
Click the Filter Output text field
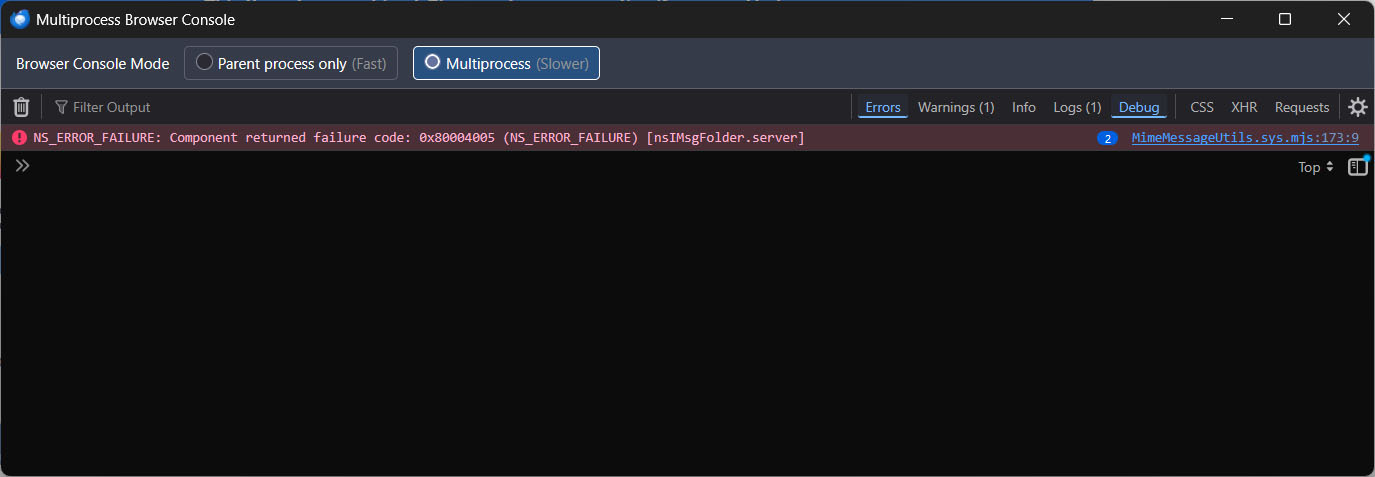450,107
